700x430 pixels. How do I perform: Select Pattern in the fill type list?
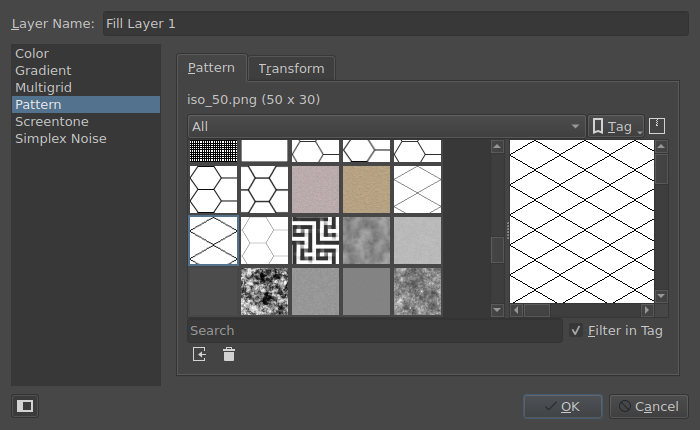click(x=86, y=104)
